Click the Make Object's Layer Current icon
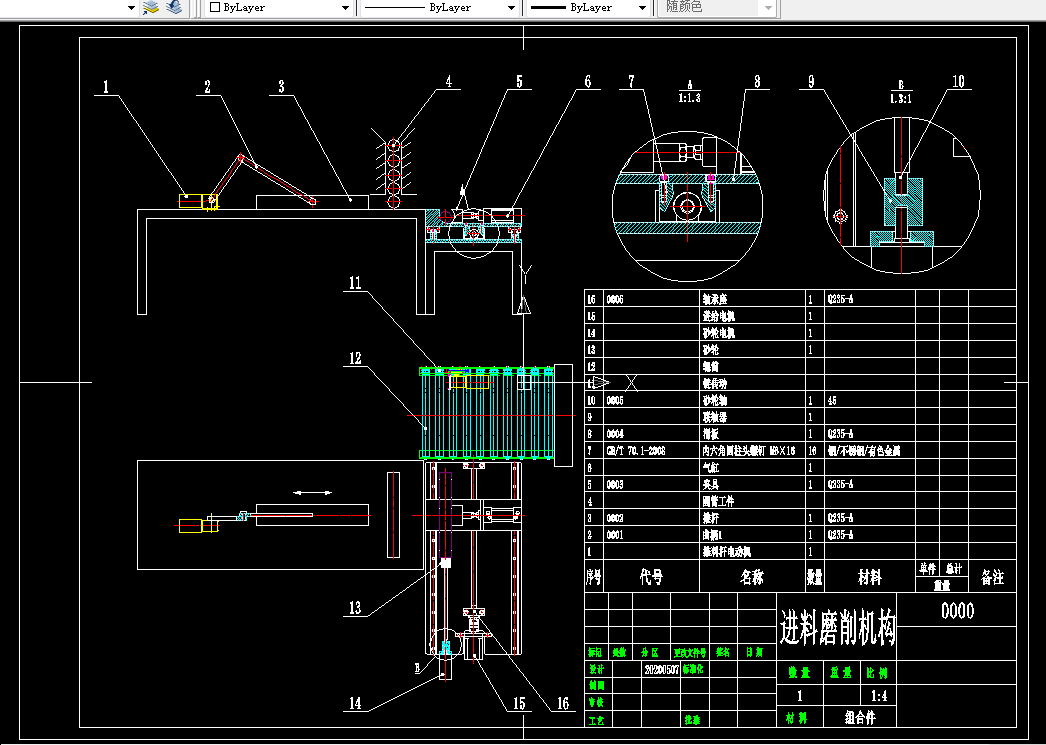 pos(151,7)
